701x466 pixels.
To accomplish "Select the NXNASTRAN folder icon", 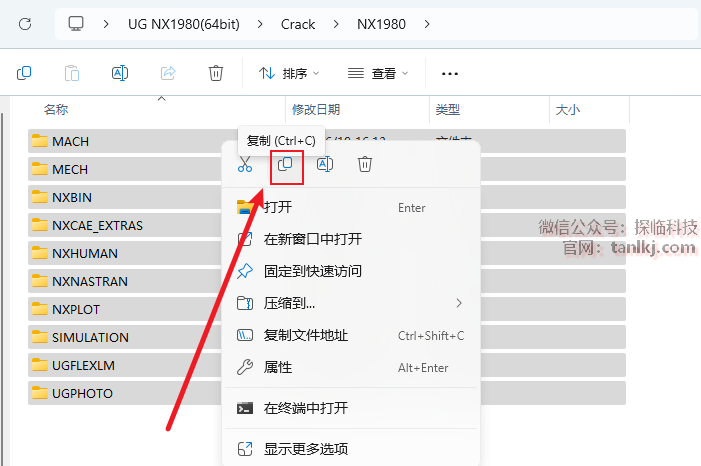I will coord(40,281).
